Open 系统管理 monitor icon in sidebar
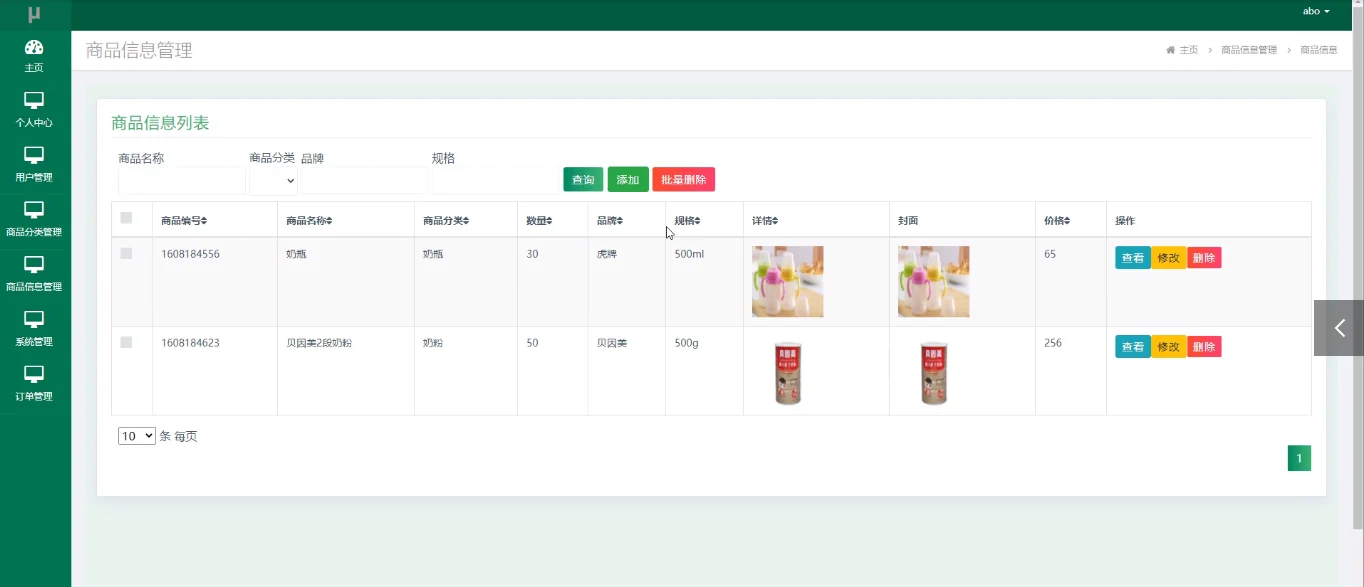Screen dimensions: 1364x587 coord(34,320)
